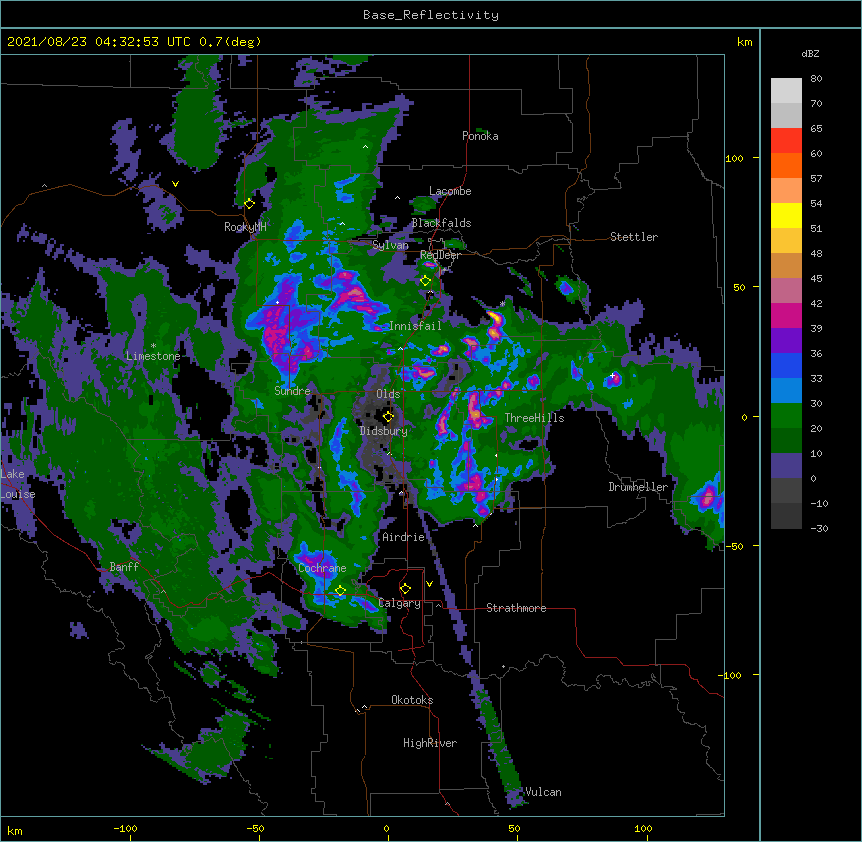Click the 80 value on dBZ legend
The image size is (862, 842).
[816, 79]
